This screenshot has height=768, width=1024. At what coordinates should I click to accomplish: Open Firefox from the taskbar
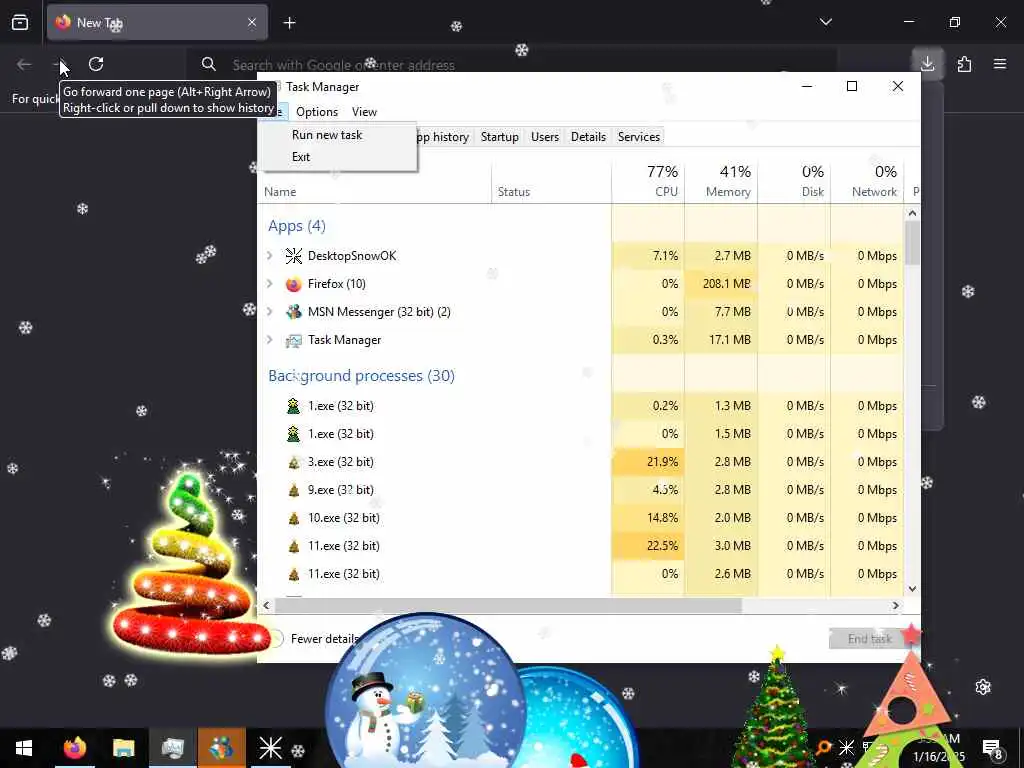tap(74, 748)
